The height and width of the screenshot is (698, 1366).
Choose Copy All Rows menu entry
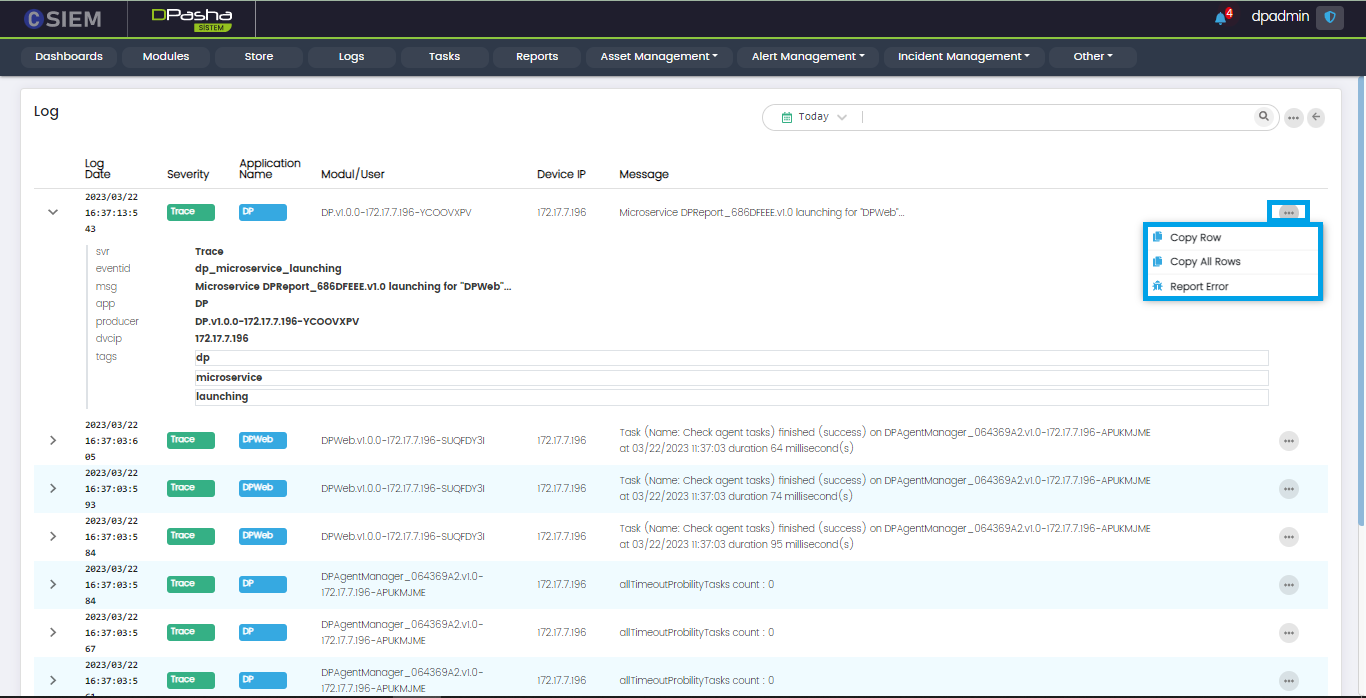(1204, 262)
